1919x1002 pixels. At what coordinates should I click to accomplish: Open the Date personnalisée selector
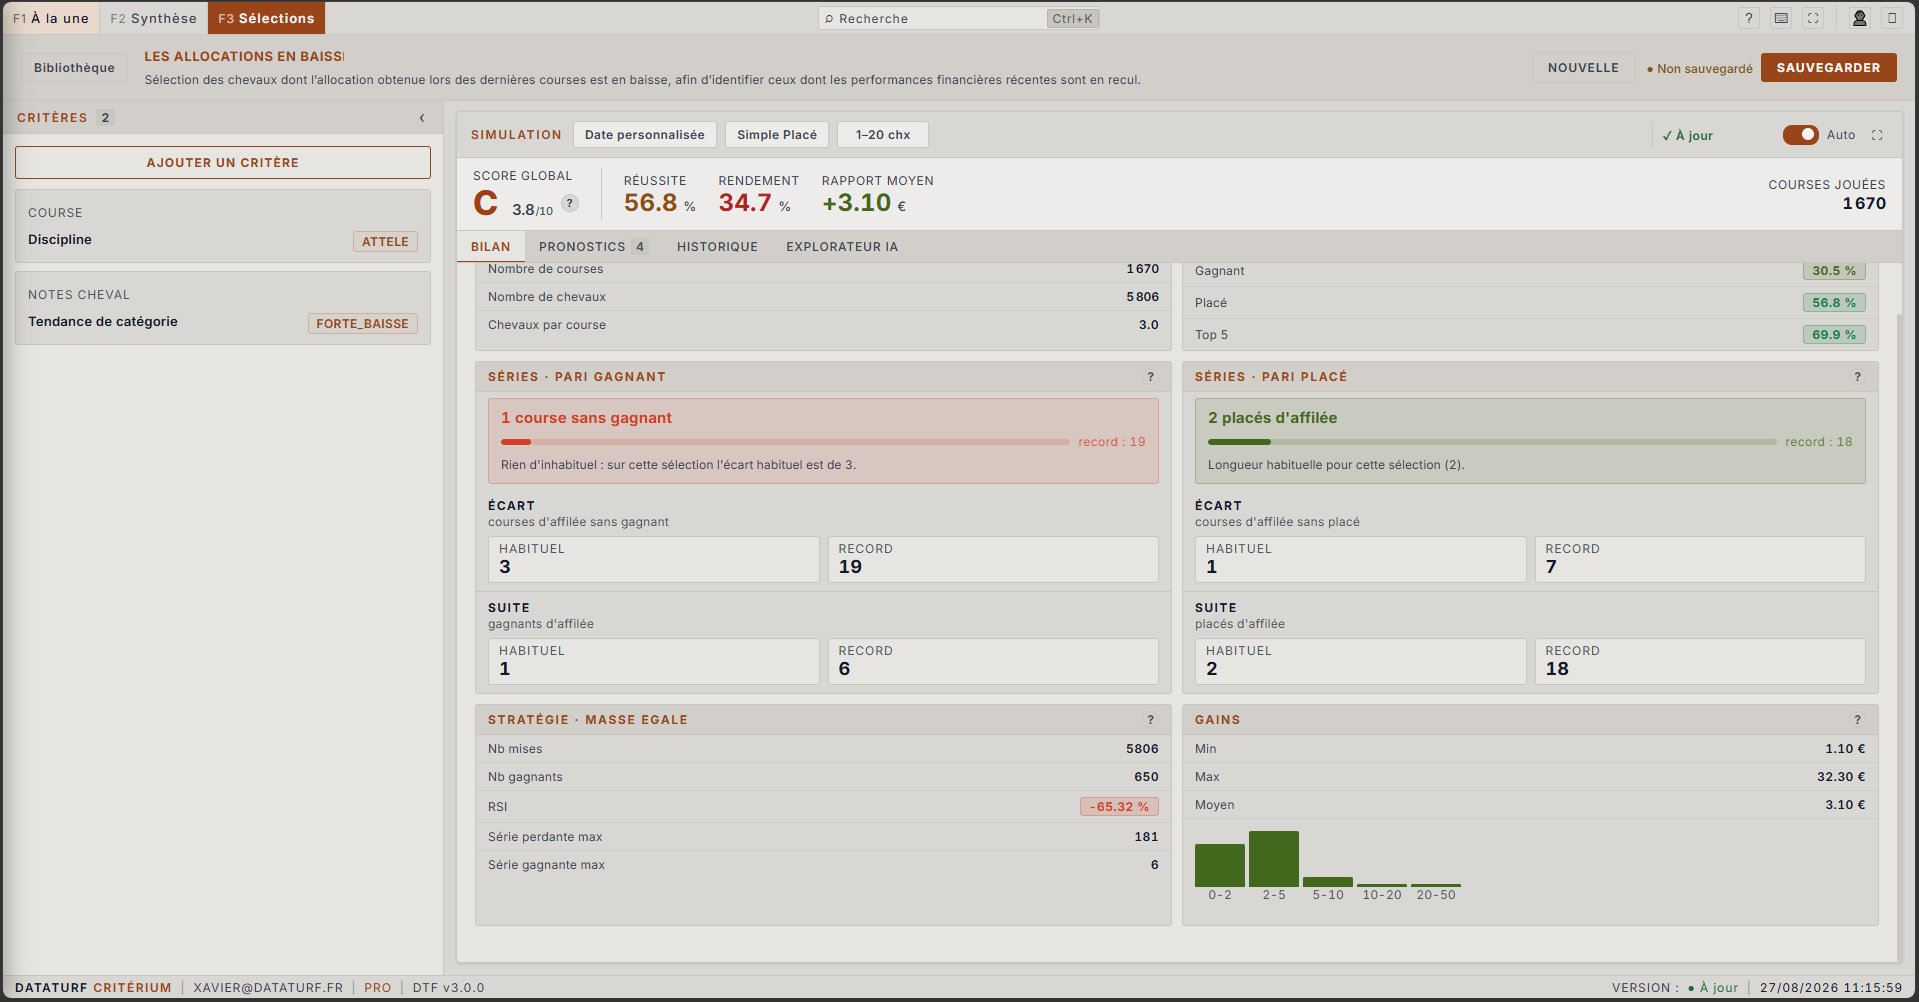click(x=645, y=135)
